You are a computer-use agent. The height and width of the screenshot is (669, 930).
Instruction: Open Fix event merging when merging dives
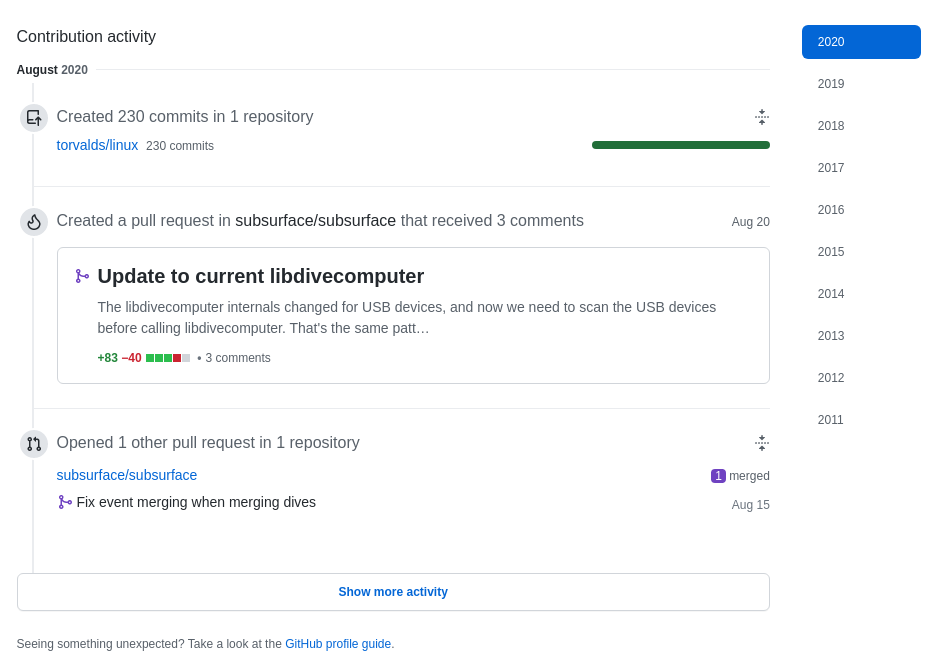click(196, 502)
